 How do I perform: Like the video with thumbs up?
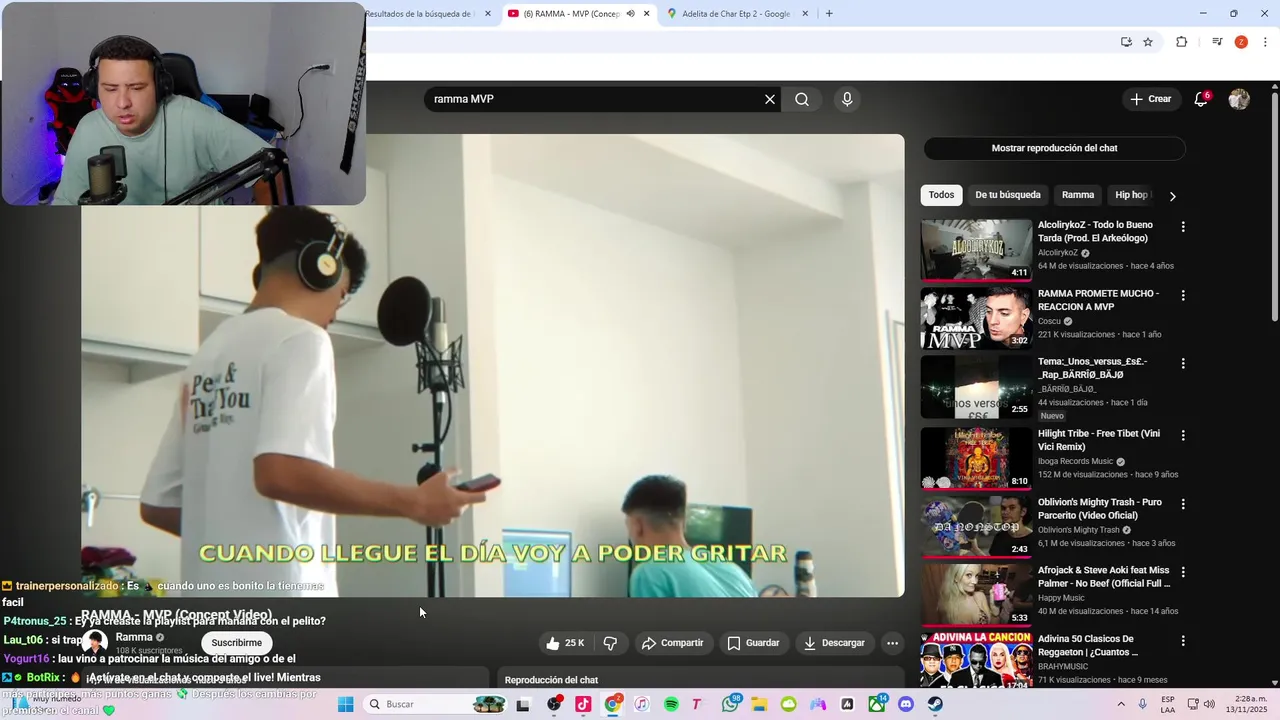(565, 643)
